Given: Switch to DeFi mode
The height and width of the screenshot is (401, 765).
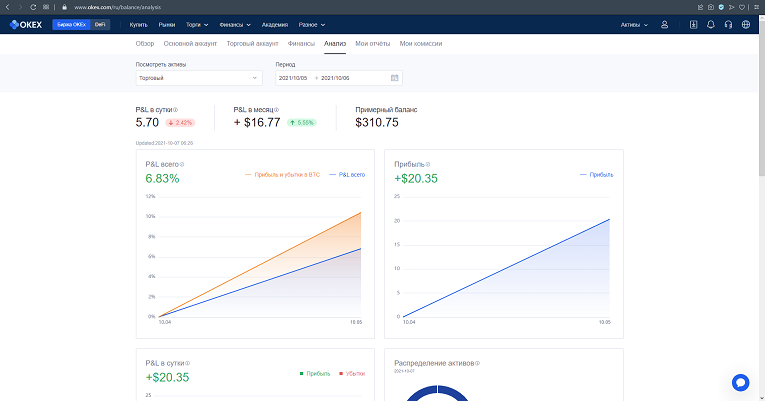Looking at the screenshot, I should [x=100, y=24].
